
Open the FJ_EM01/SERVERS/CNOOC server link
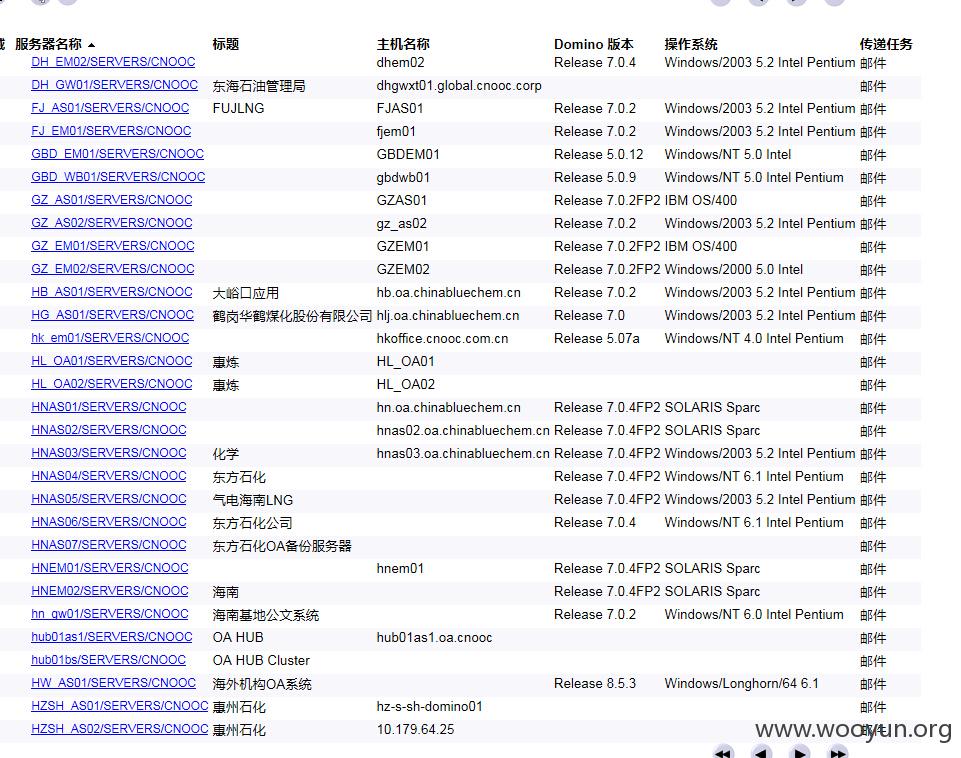111,131
